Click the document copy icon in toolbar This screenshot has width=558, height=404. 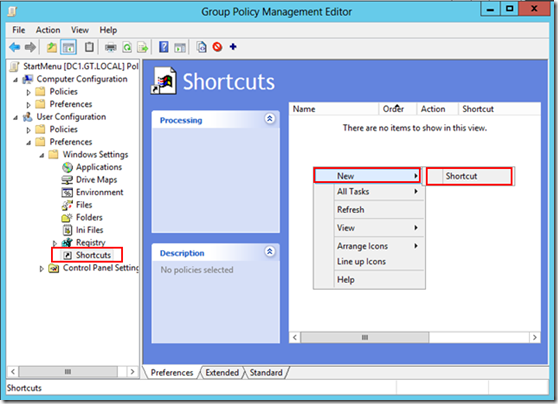point(201,47)
